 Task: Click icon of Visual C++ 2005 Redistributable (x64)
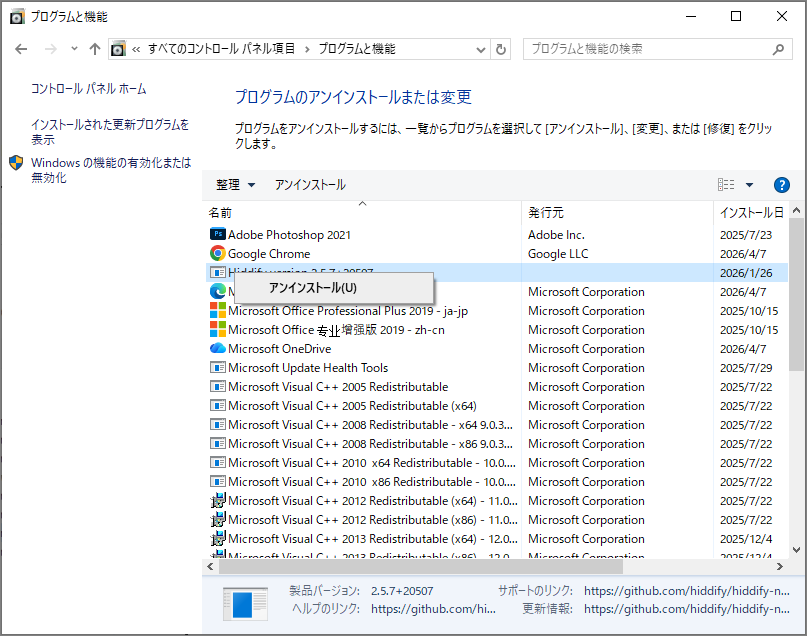pos(218,405)
